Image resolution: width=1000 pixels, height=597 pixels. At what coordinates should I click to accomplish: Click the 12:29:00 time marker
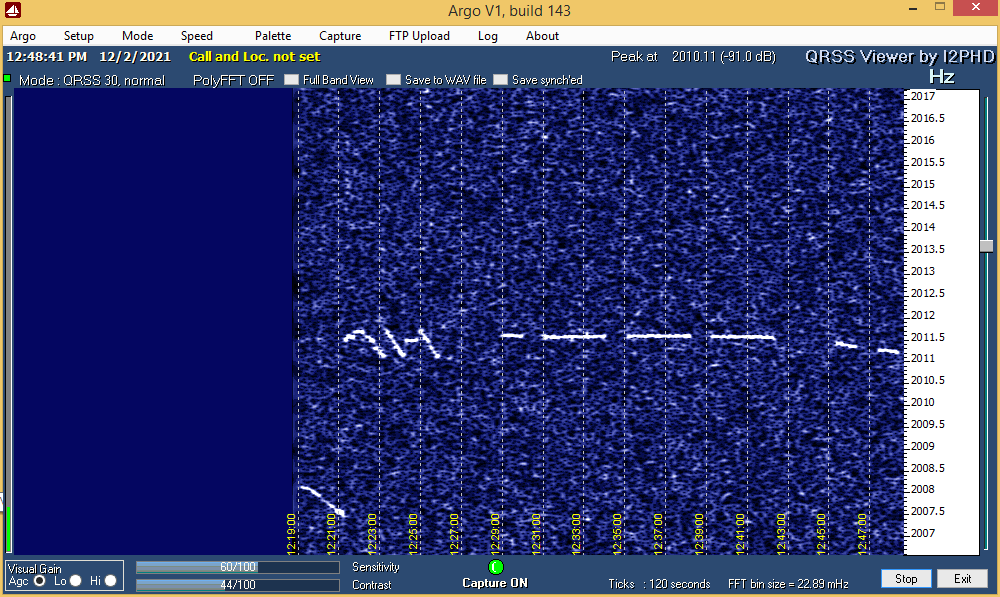(496, 534)
